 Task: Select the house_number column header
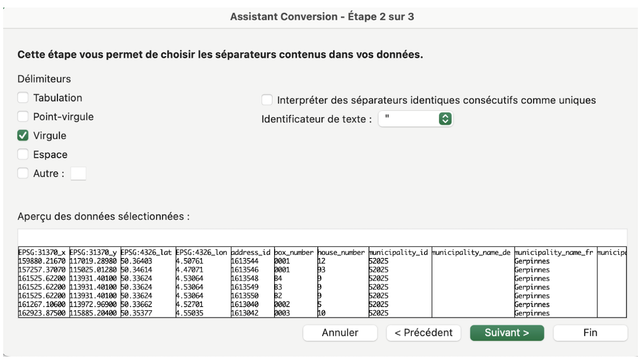(341, 252)
